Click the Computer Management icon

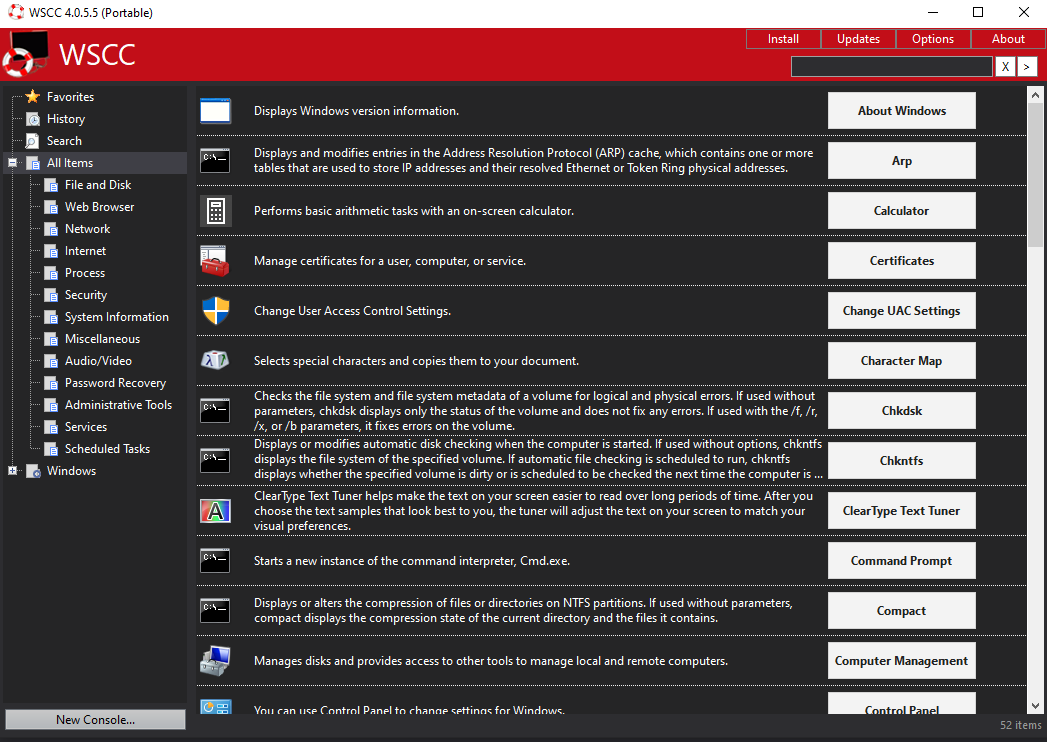tap(215, 661)
